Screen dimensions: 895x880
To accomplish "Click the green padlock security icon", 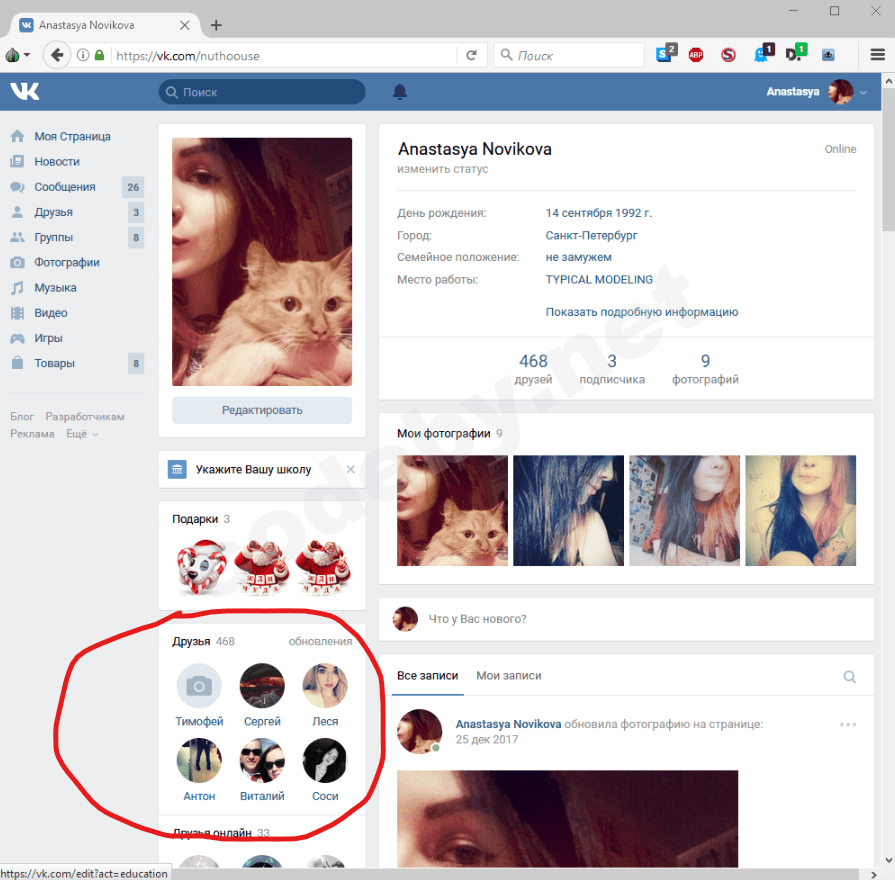I will coord(99,55).
